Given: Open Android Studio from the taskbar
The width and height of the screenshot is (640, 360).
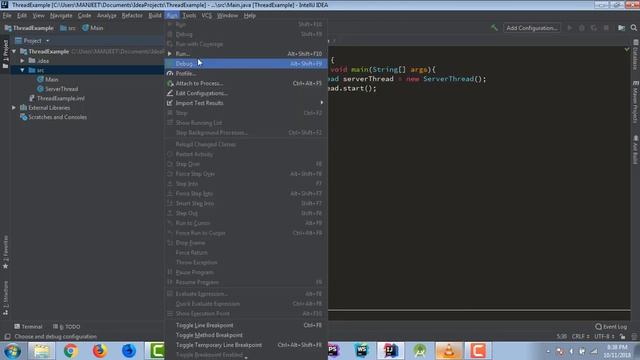Looking at the screenshot, I should tap(420, 351).
